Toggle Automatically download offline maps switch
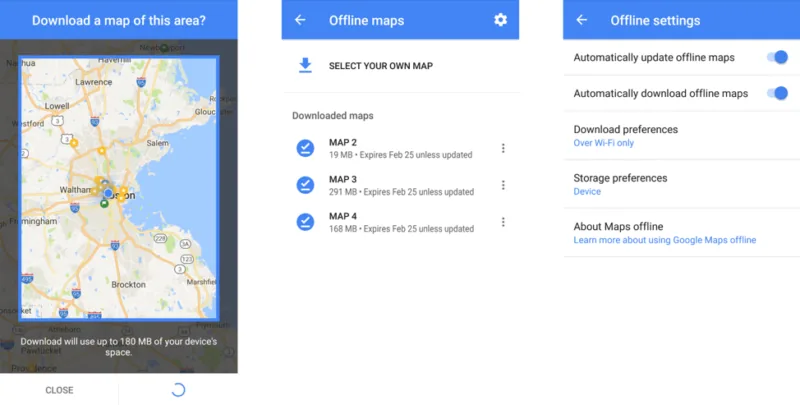The image size is (800, 405). pyautogui.click(x=778, y=93)
